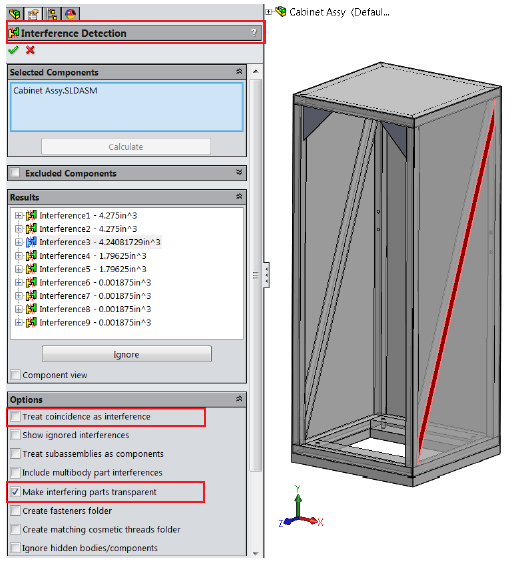The image size is (511, 563).
Task: Click the Calculate button
Action: [126, 146]
